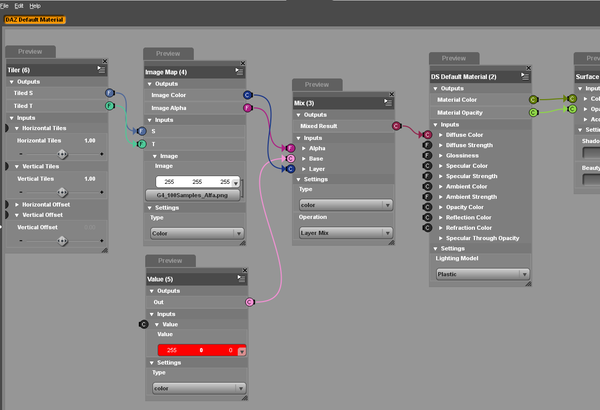
Task: Click the white 255 255 255 image color swatch
Action: pos(197,182)
